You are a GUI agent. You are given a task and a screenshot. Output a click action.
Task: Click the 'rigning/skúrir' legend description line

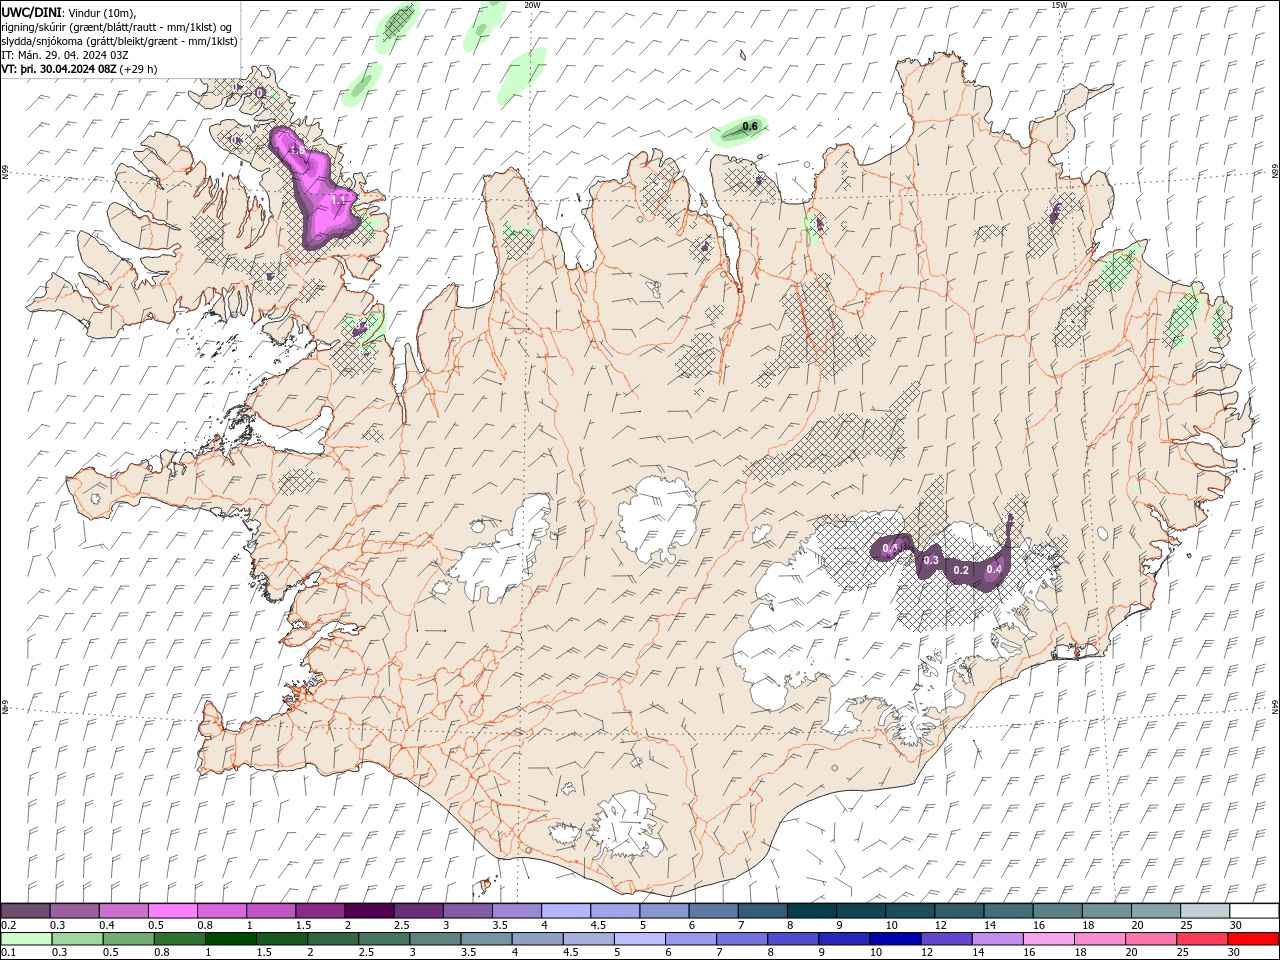117,26
